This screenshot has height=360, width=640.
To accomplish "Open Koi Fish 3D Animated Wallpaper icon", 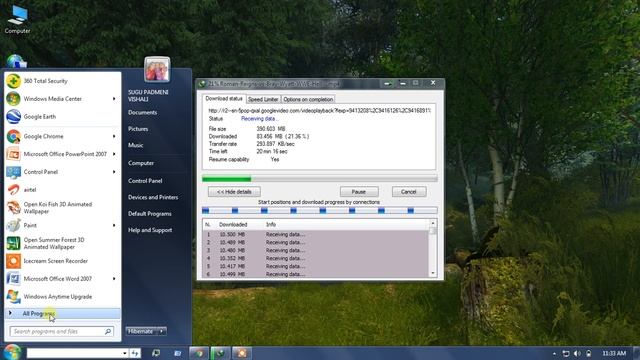I will (13, 208).
